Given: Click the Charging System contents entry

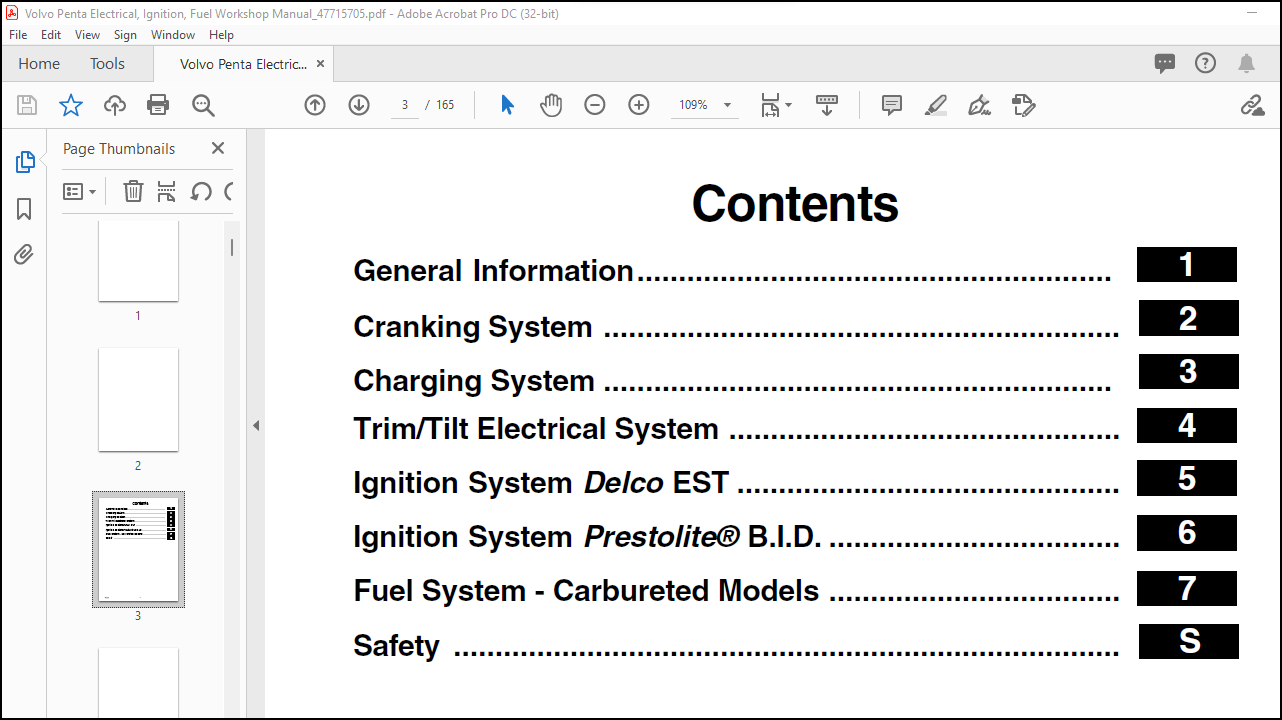Looking at the screenshot, I should (732, 381).
